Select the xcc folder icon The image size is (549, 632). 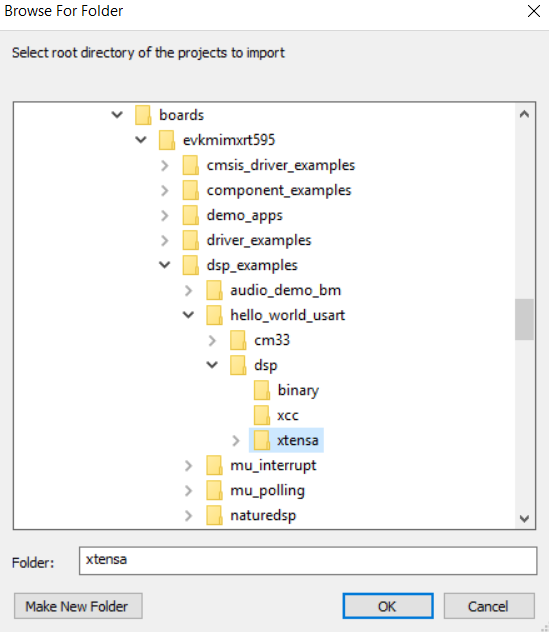(262, 415)
